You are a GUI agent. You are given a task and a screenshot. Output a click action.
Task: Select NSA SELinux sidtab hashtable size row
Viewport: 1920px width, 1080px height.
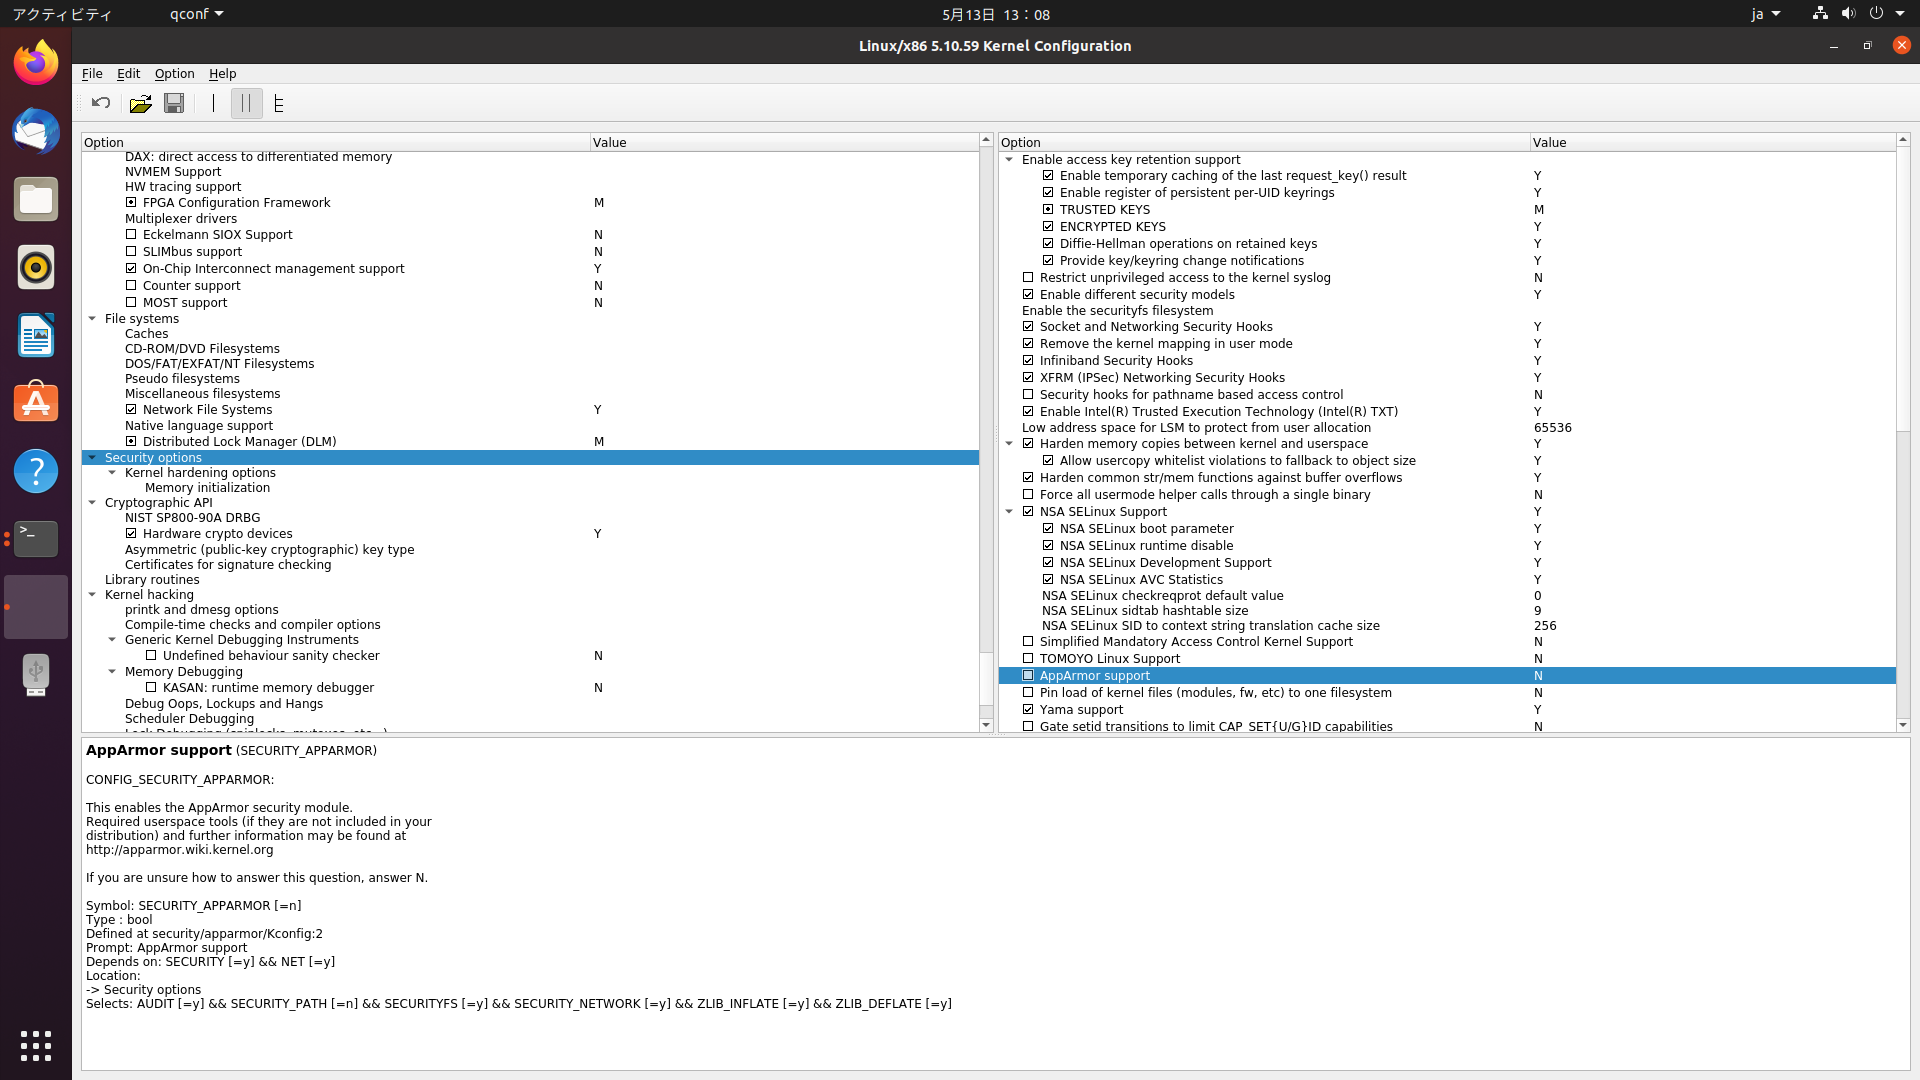point(1447,611)
